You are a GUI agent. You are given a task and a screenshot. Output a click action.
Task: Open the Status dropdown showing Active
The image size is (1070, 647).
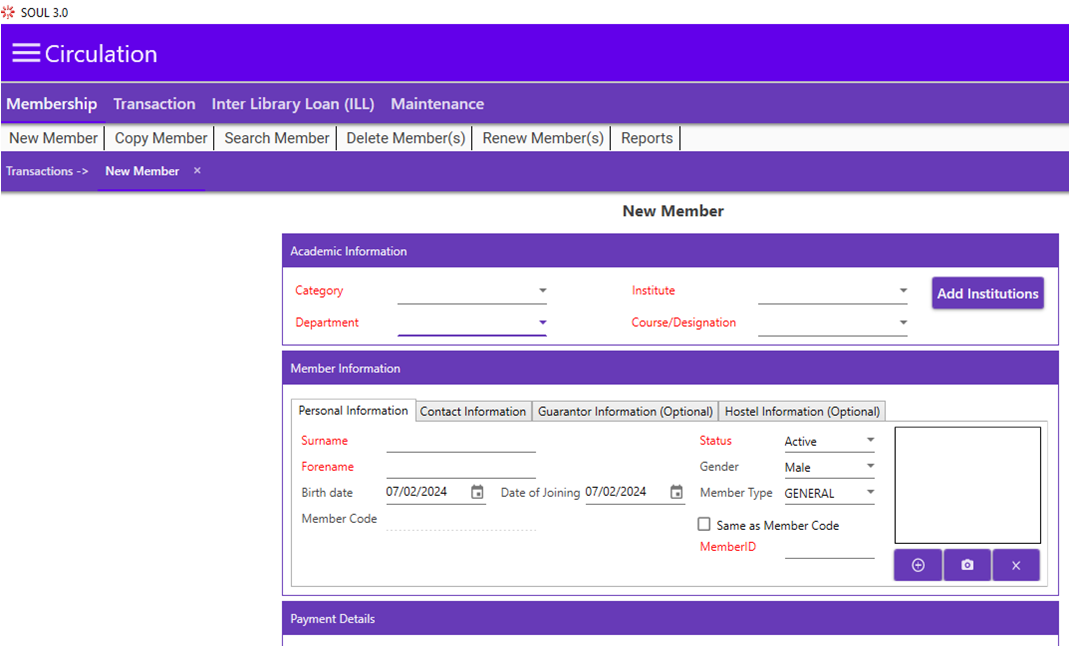[x=829, y=442]
